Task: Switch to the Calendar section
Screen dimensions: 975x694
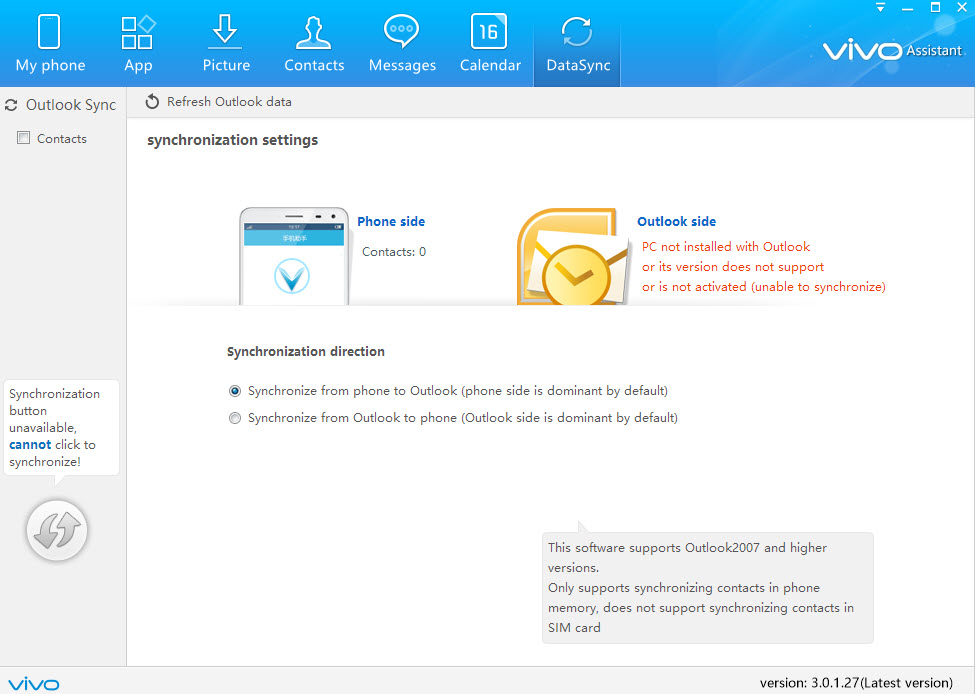Action: tap(490, 44)
